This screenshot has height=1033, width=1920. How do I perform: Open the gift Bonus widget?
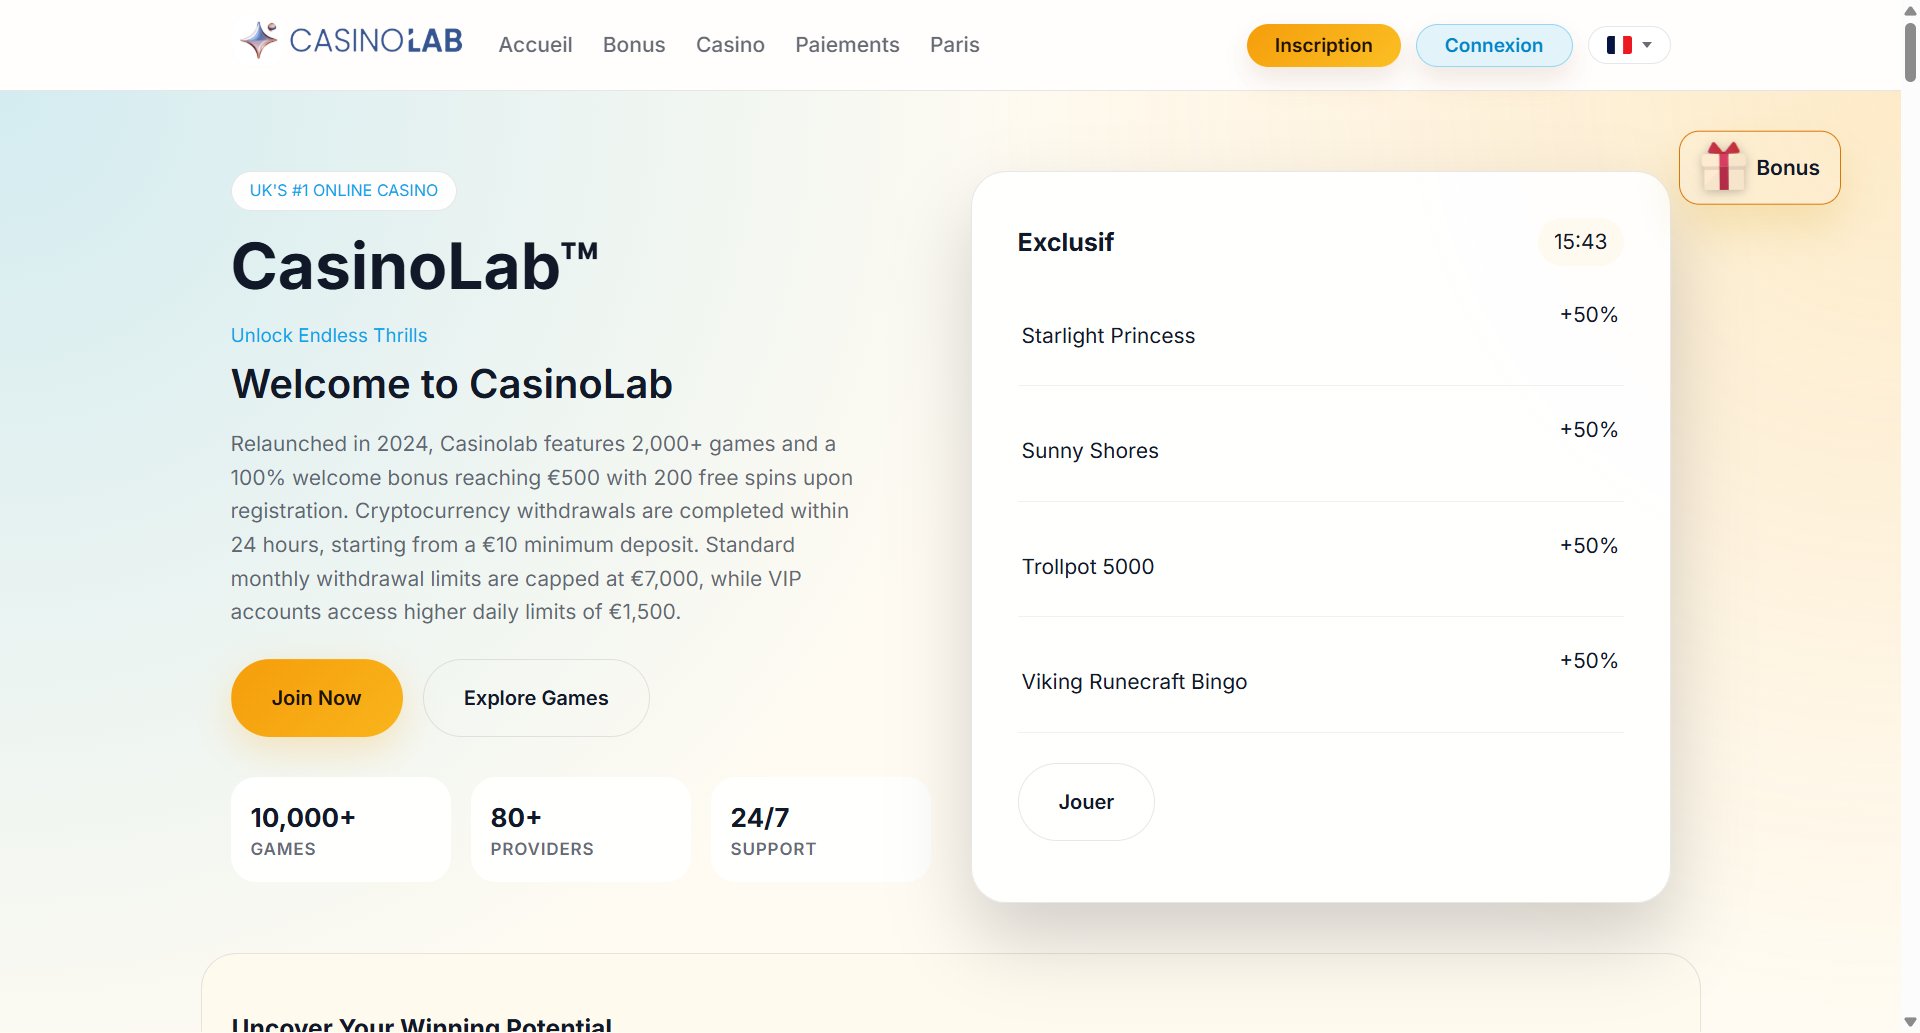[x=1758, y=167]
